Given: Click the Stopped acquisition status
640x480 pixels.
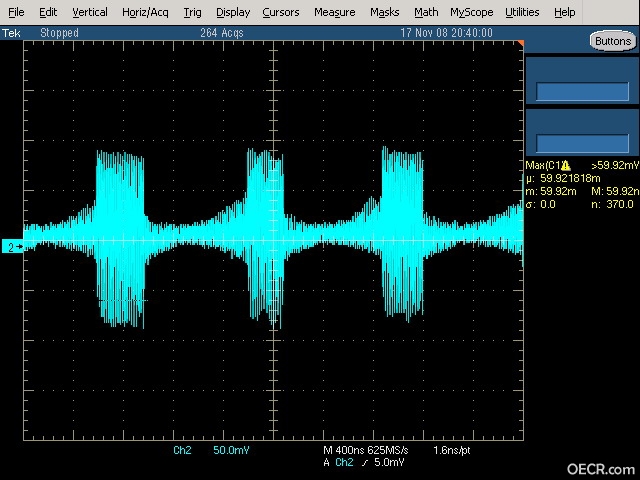Looking at the screenshot, I should pos(59,33).
